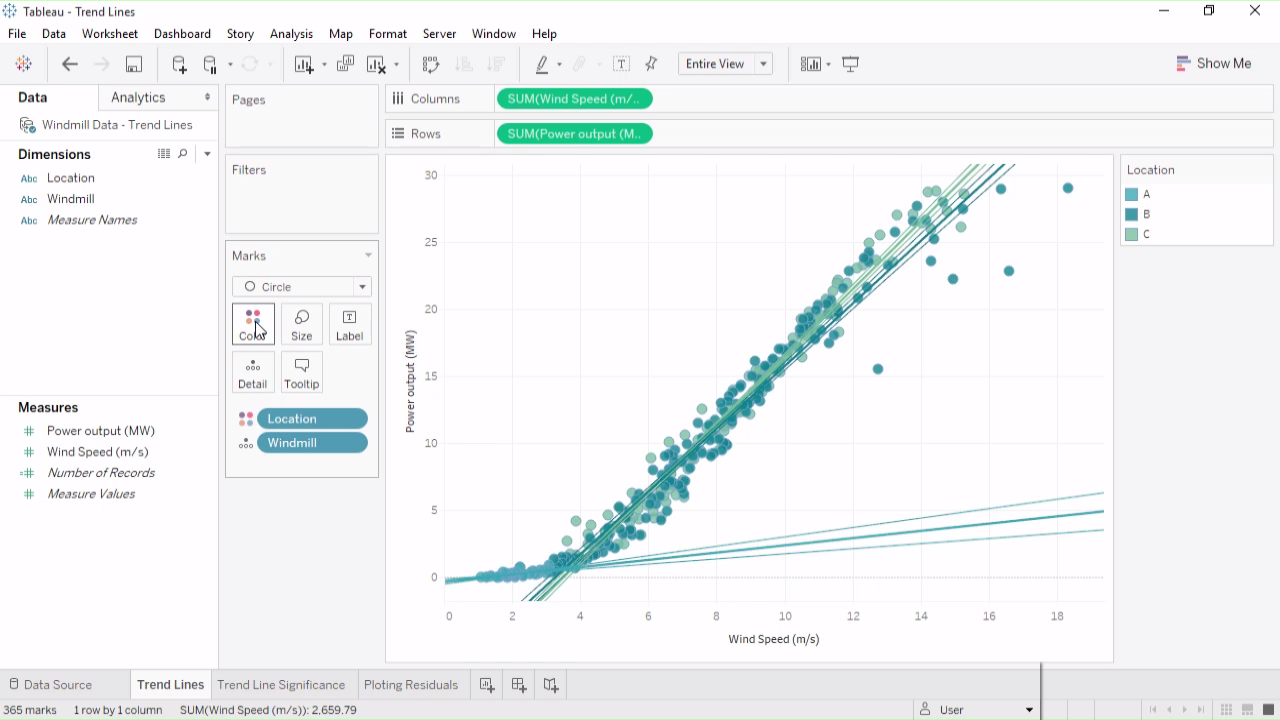Click the Wind Speed (m/s) axis title
The width and height of the screenshot is (1280, 720).
pos(774,639)
